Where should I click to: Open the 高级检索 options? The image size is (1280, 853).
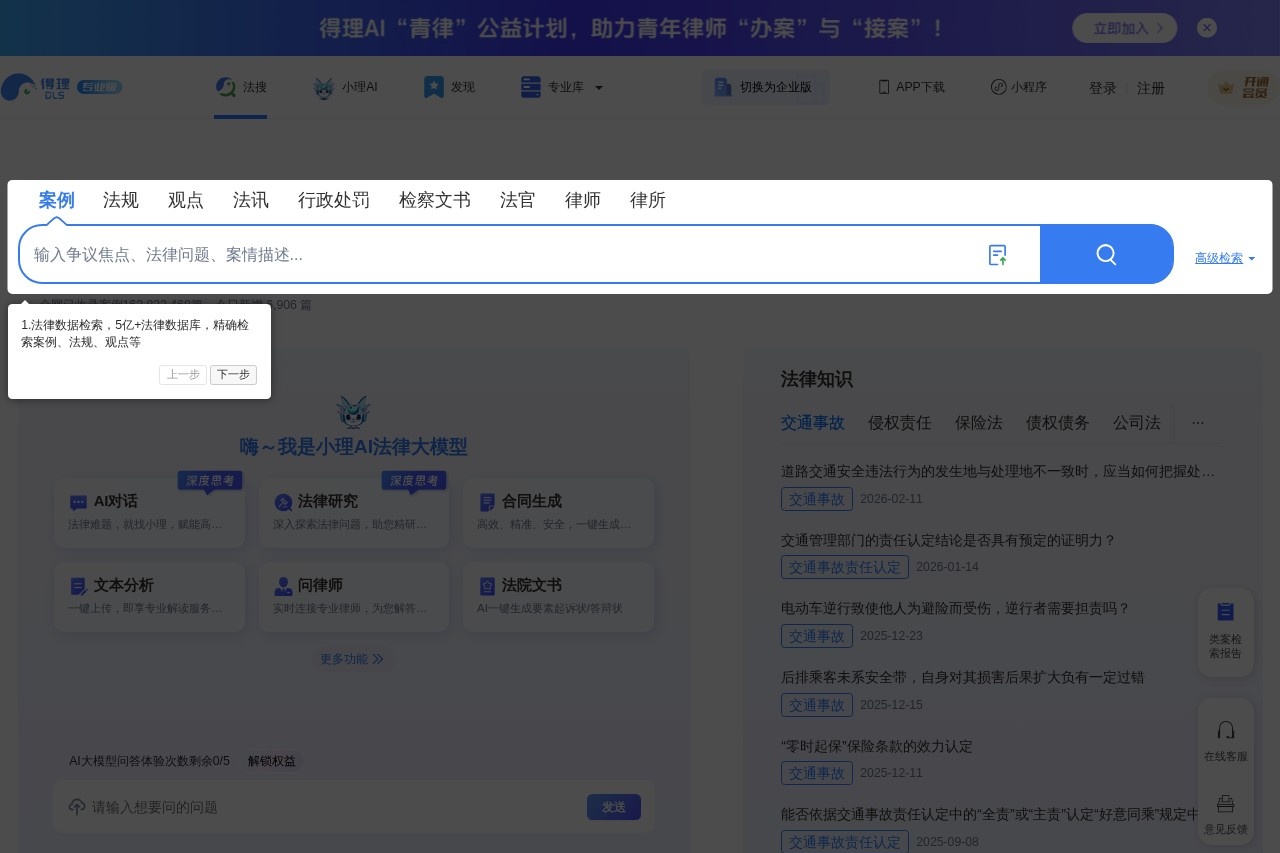[1218, 258]
